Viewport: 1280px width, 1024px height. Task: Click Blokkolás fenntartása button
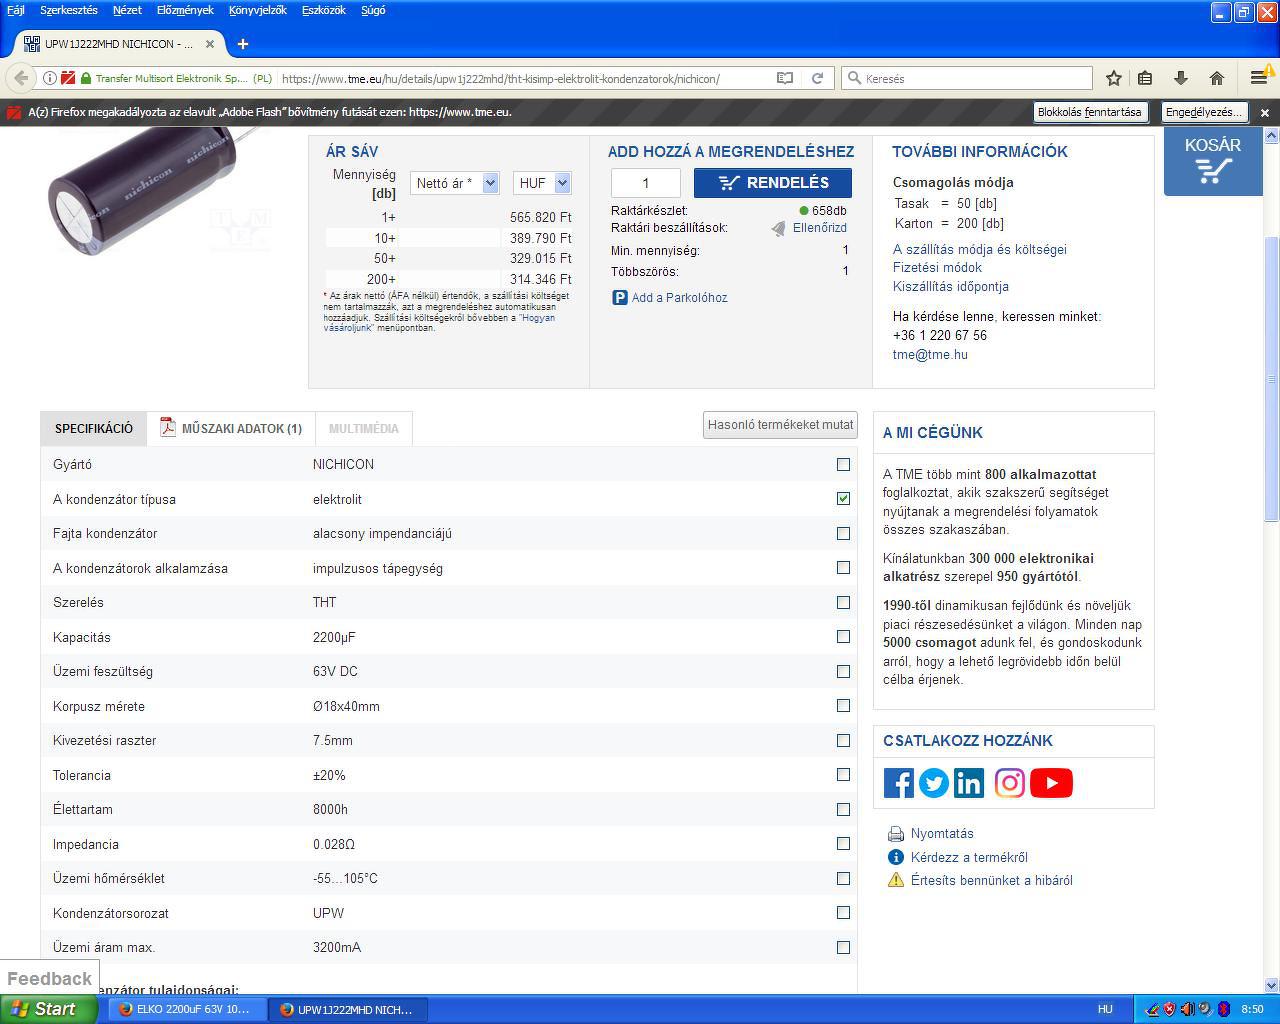pyautogui.click(x=1090, y=112)
